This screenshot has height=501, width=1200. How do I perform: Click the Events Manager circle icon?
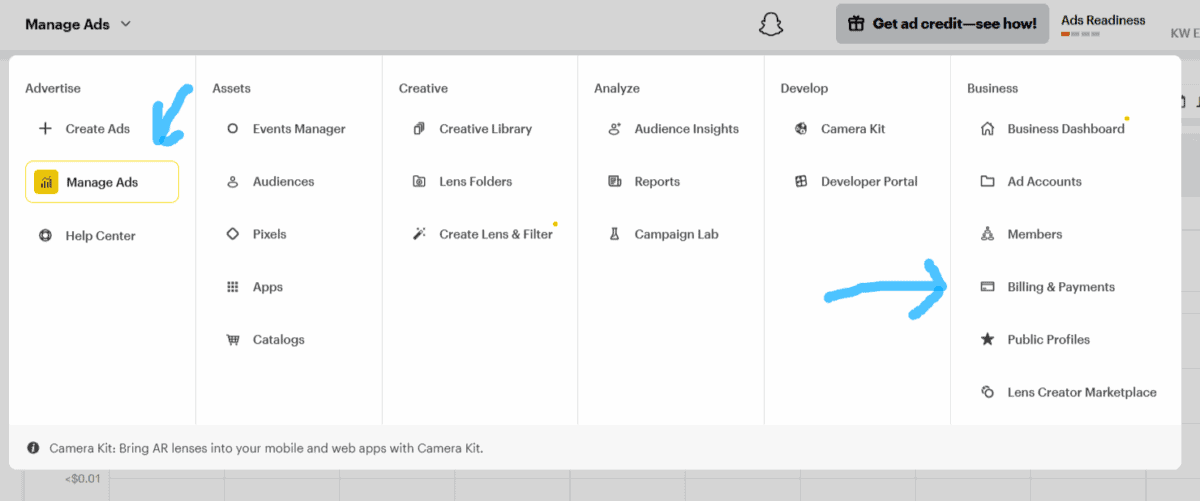(x=233, y=129)
